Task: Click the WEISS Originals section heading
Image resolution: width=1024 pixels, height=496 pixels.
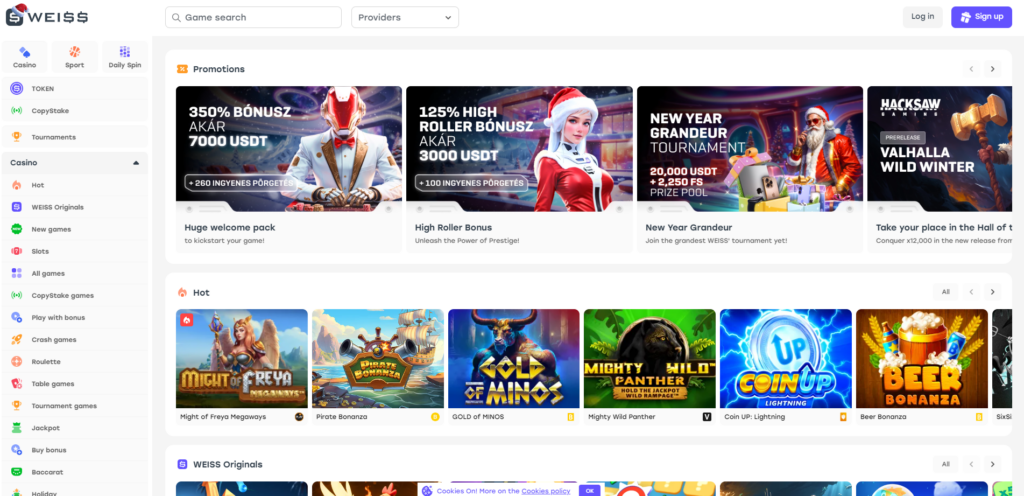Action: [x=228, y=465]
